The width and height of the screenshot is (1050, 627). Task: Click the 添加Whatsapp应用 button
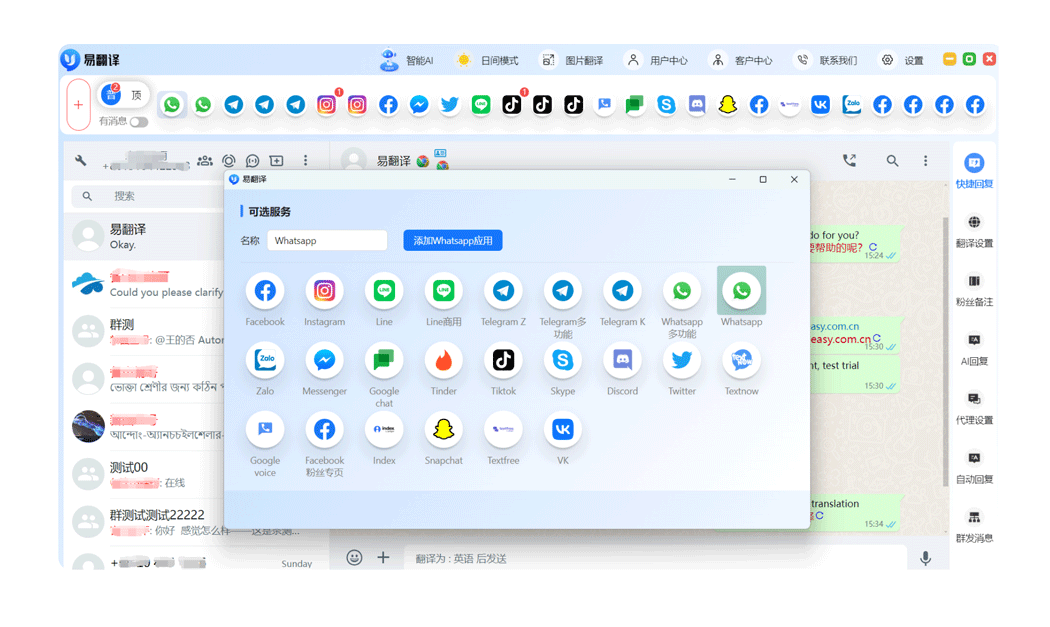coord(453,241)
